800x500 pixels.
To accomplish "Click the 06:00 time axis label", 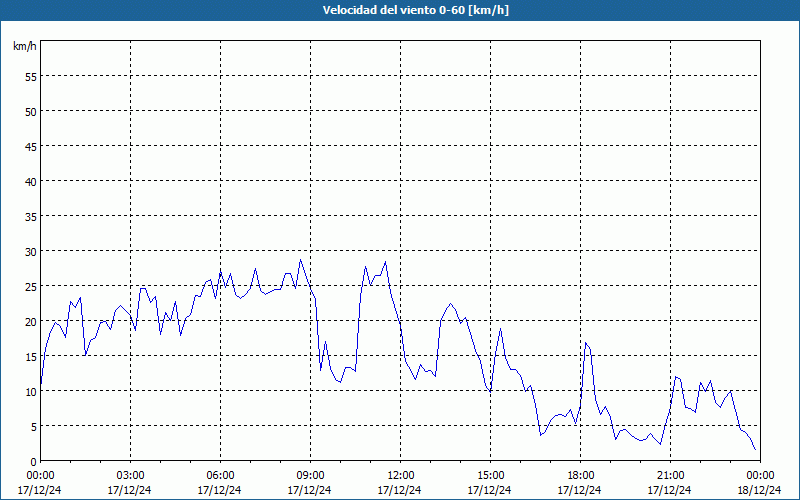I will (x=220, y=476).
